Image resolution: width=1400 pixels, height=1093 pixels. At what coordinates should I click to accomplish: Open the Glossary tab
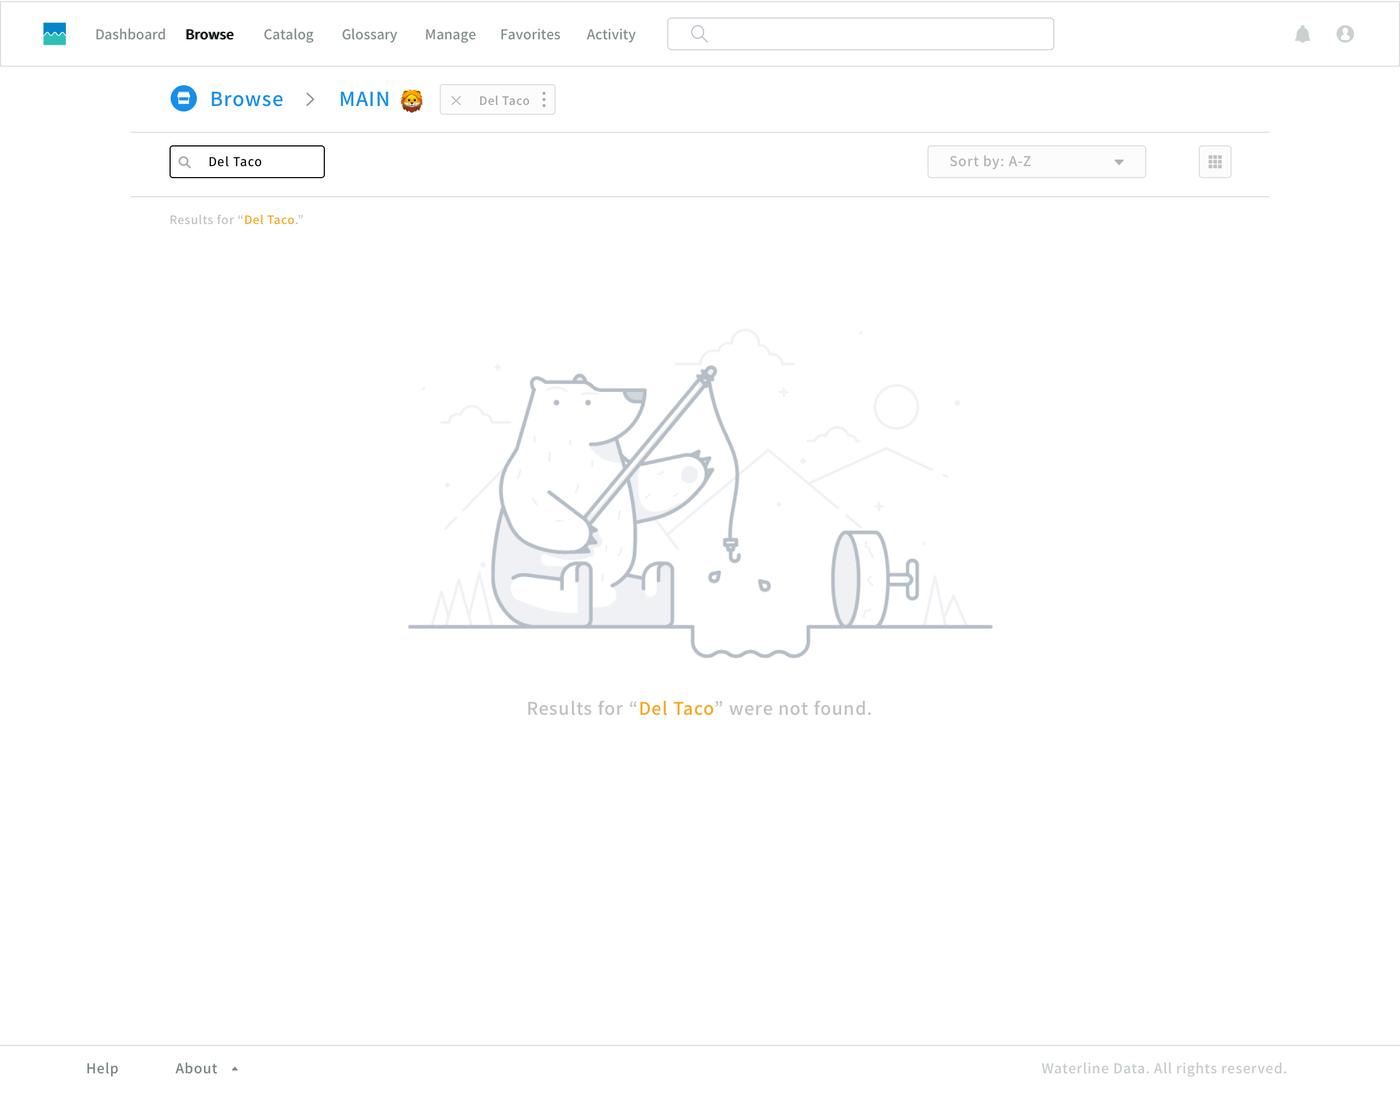point(369,34)
